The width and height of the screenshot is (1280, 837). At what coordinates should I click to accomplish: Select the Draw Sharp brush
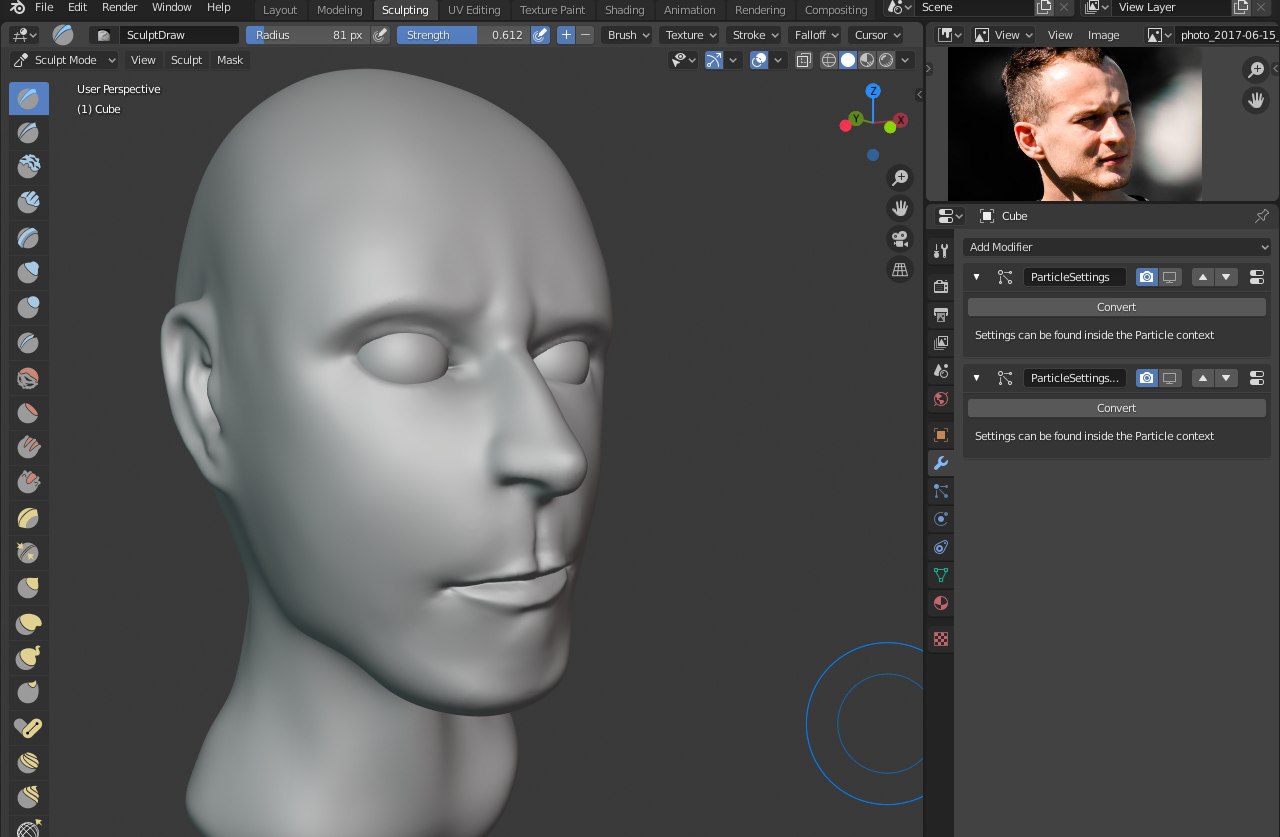[x=29, y=132]
